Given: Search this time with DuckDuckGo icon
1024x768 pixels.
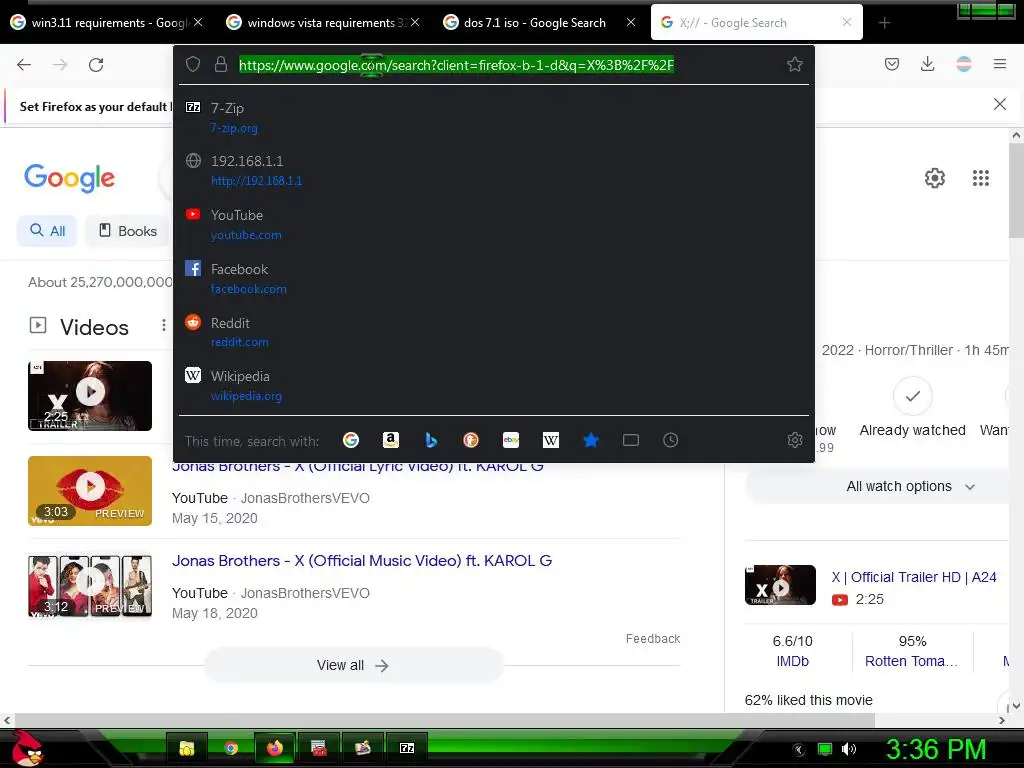Looking at the screenshot, I should (x=471, y=440).
